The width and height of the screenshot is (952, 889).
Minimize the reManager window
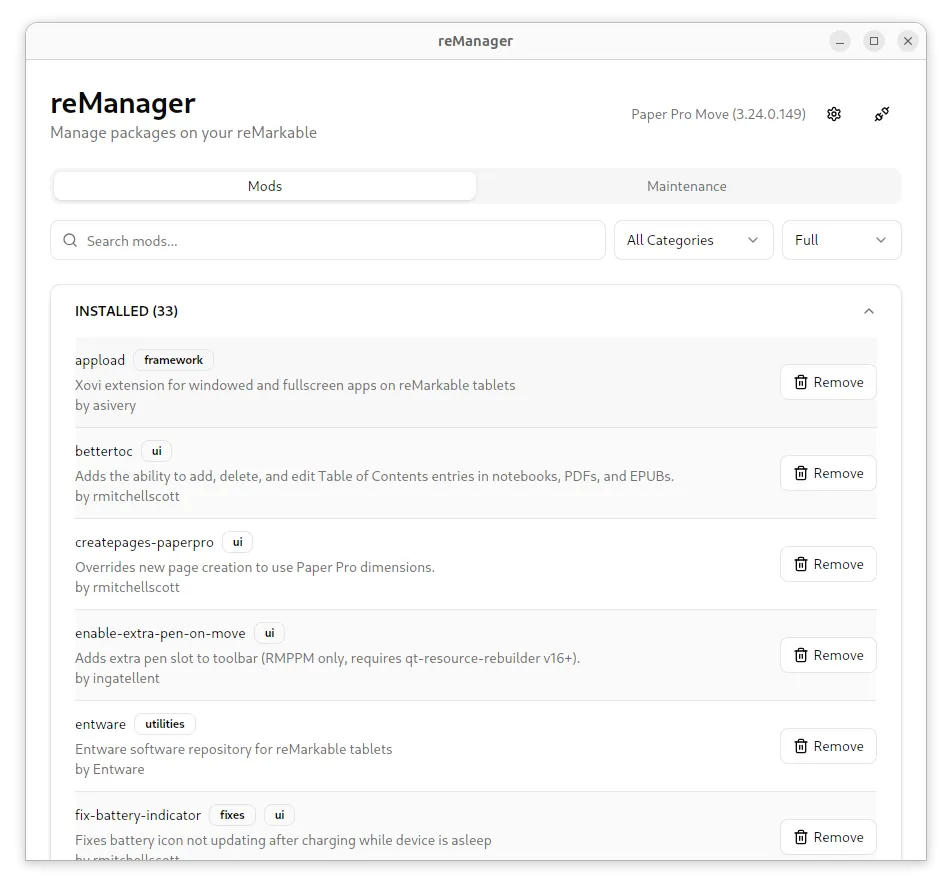click(x=840, y=41)
